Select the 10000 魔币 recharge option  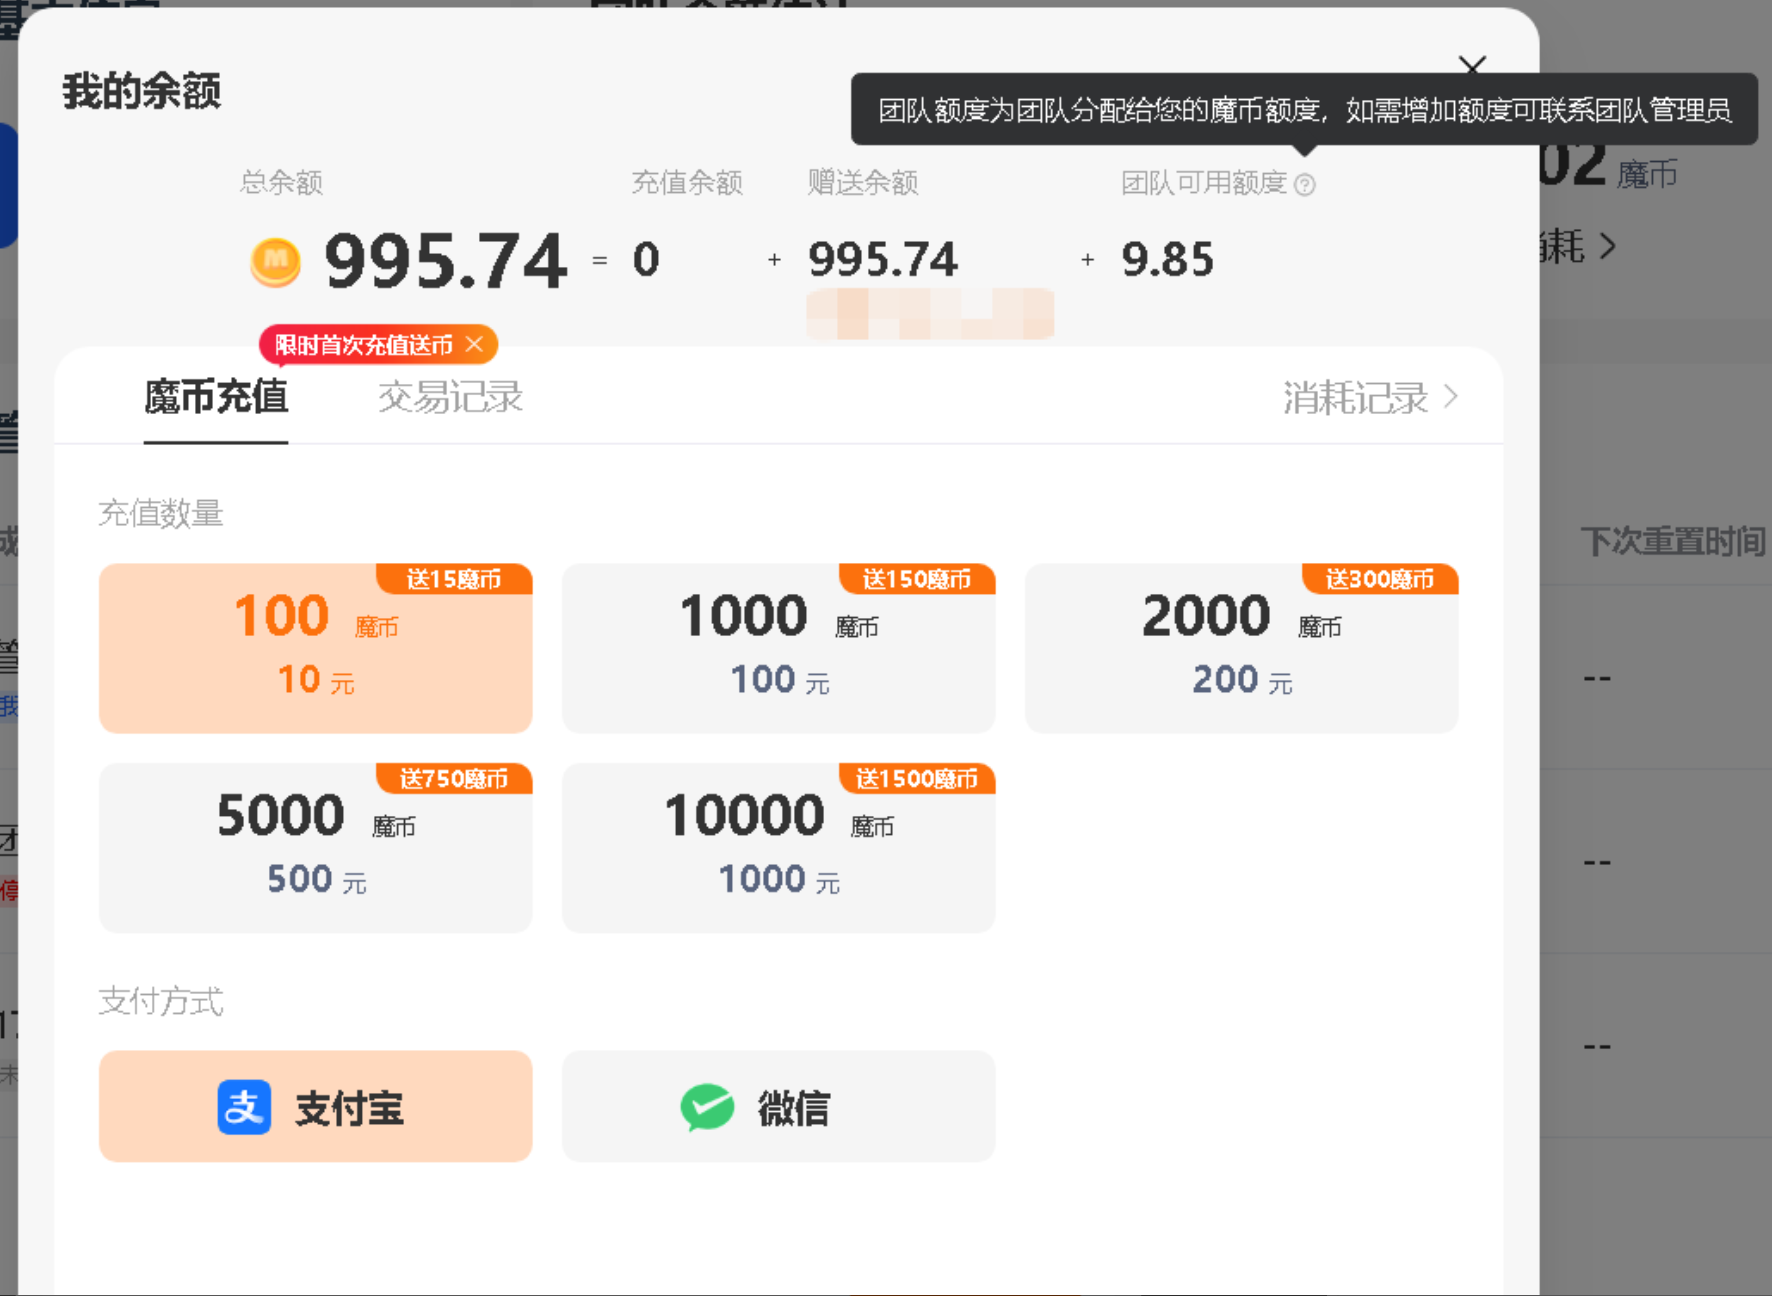coord(779,848)
